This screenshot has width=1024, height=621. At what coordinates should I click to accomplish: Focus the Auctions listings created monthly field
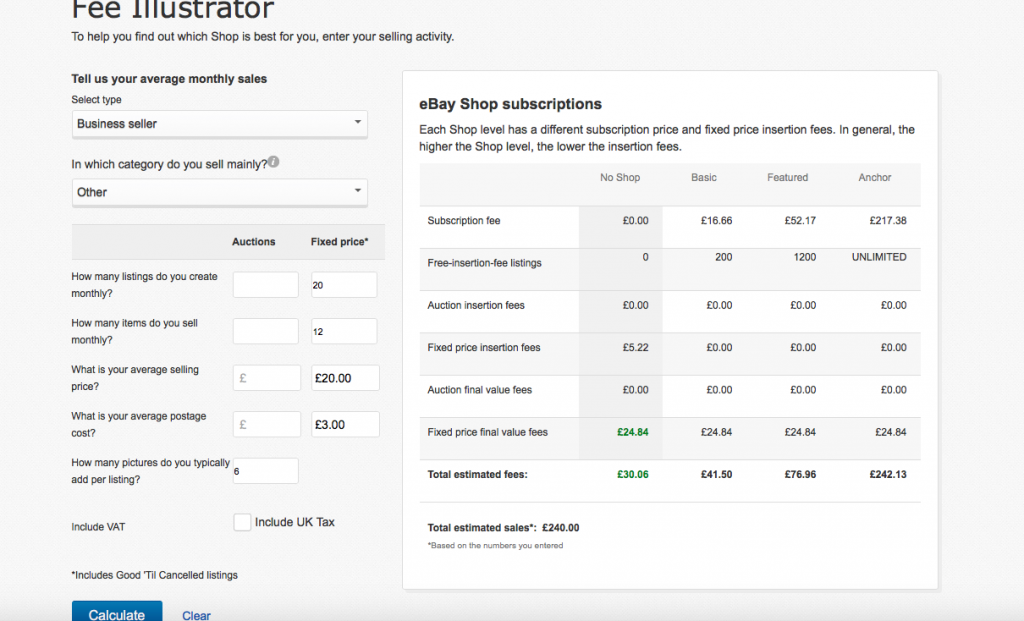click(x=266, y=285)
